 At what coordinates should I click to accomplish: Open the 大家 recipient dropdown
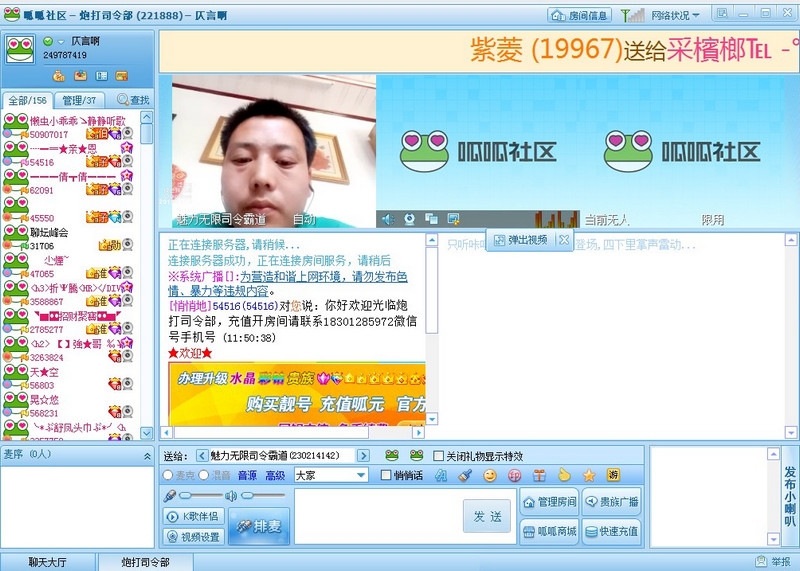[331, 476]
